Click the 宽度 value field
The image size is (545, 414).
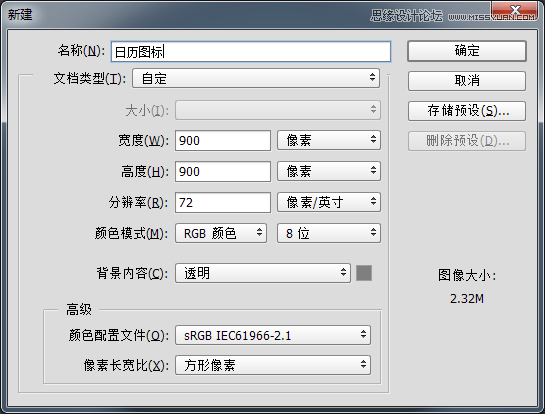[223, 141]
